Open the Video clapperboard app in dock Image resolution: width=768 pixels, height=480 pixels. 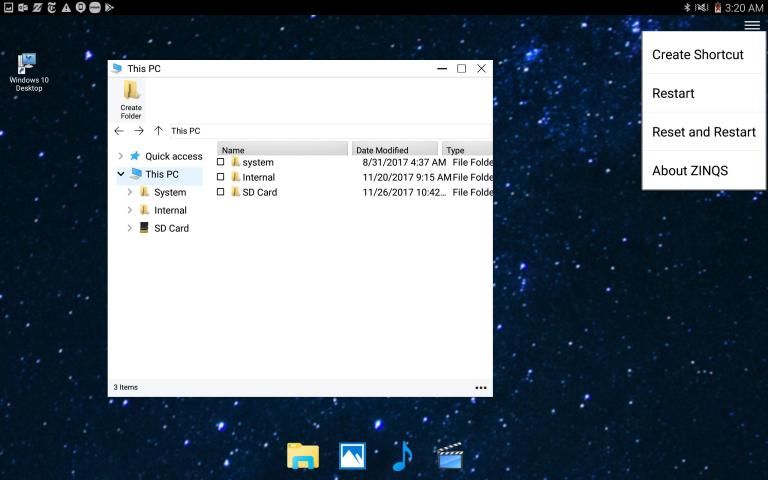450,456
